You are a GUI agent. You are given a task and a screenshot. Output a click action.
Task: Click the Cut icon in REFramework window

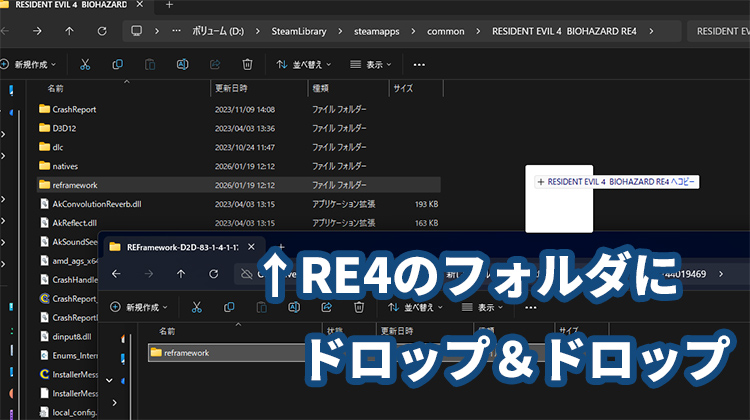point(199,307)
